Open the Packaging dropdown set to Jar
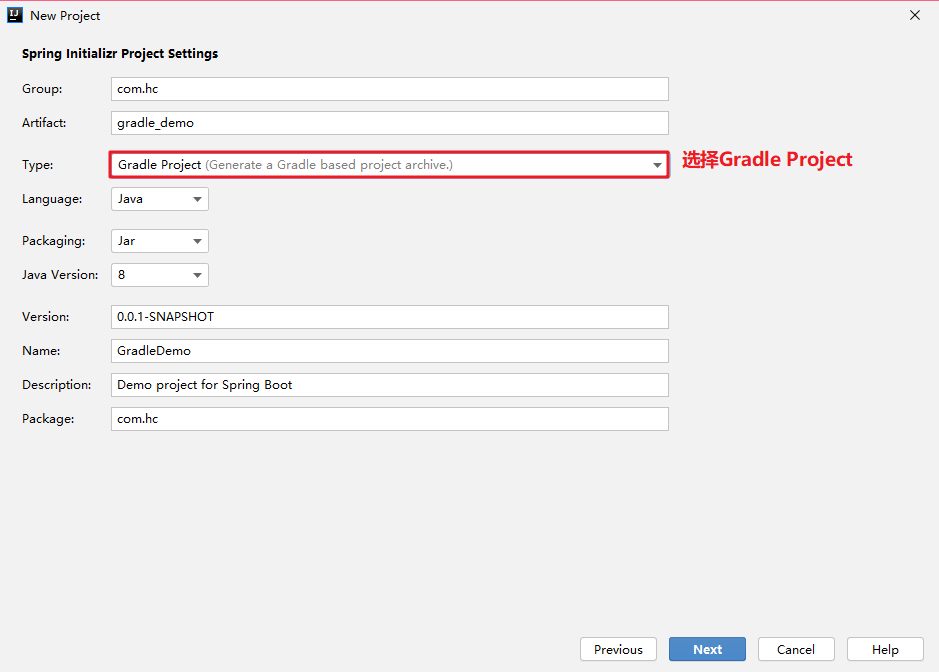939x672 pixels. 159,241
